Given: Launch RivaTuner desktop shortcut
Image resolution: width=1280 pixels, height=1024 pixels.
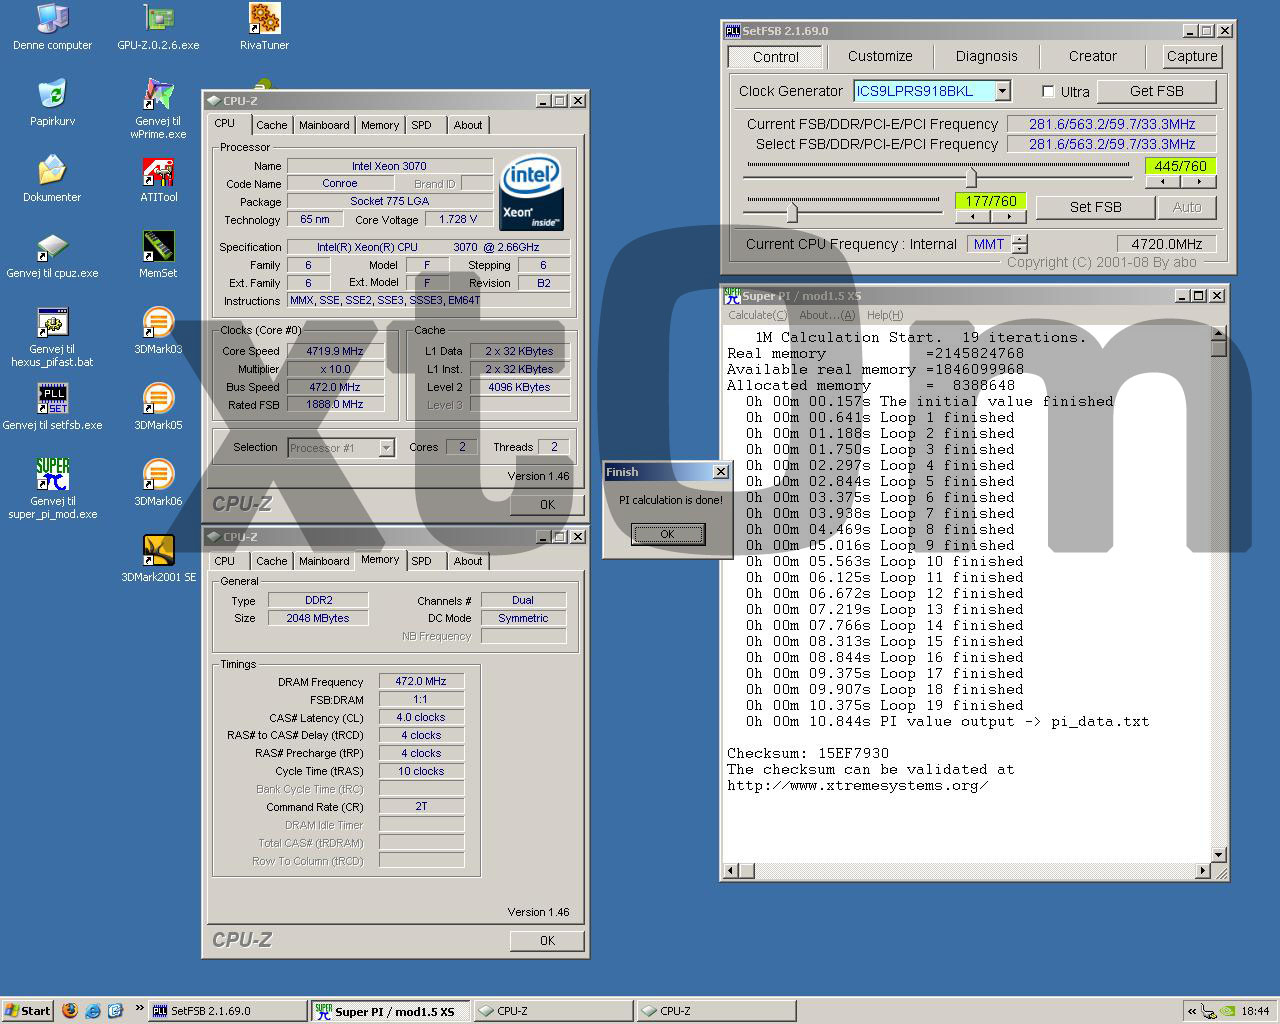Looking at the screenshot, I should [x=264, y=18].
